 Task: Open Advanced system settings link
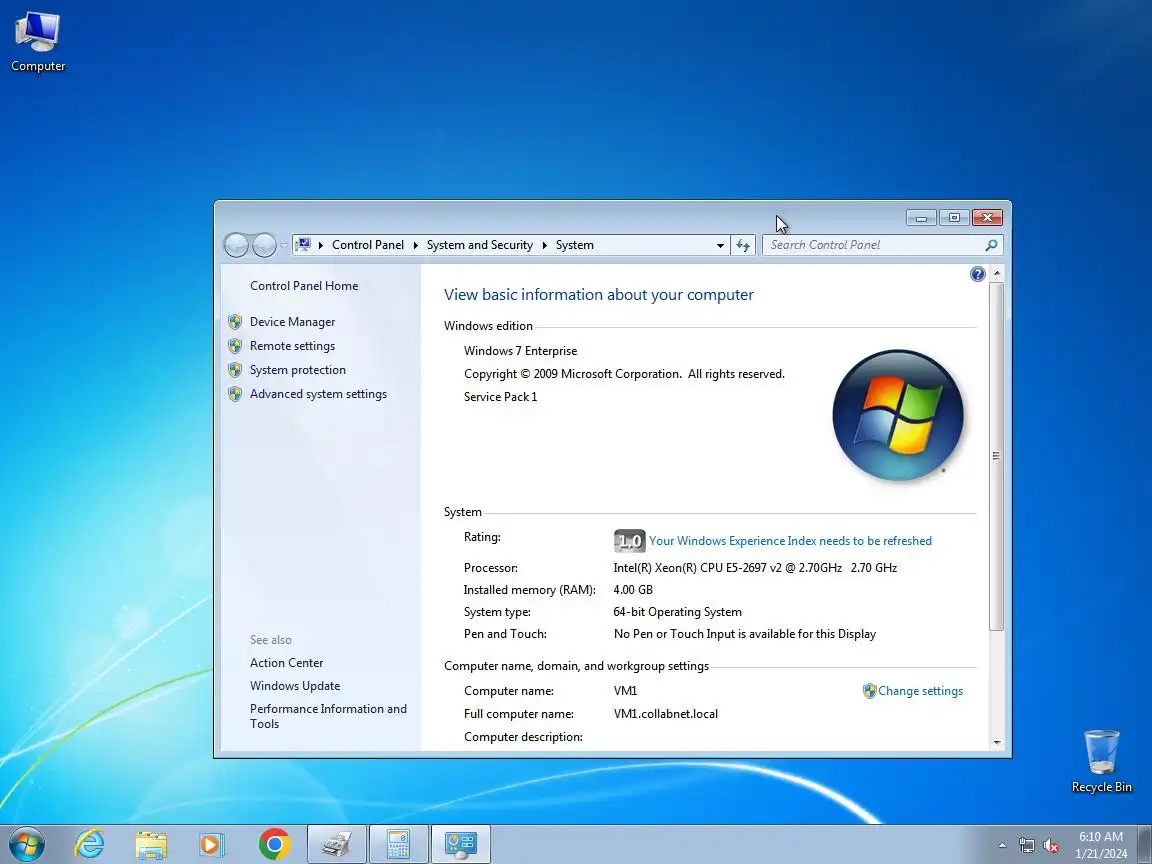pyautogui.click(x=318, y=394)
